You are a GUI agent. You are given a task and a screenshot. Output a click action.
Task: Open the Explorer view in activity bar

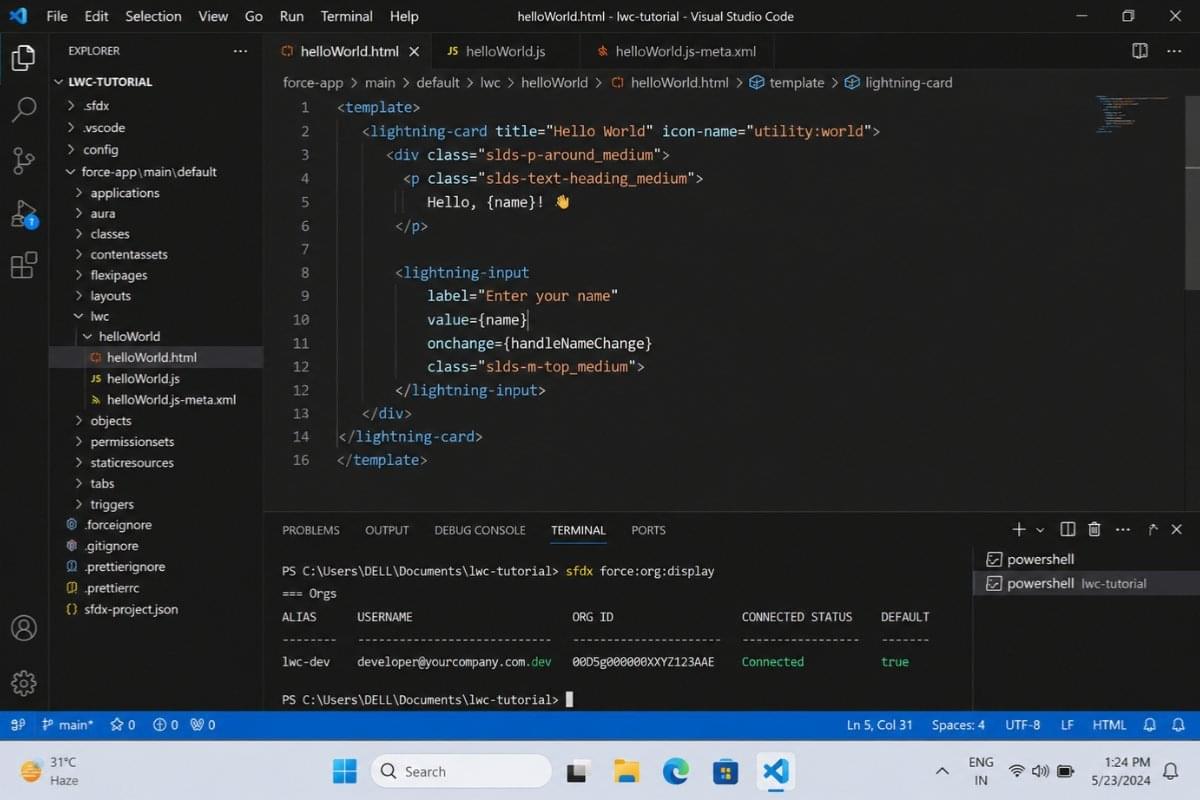click(23, 58)
